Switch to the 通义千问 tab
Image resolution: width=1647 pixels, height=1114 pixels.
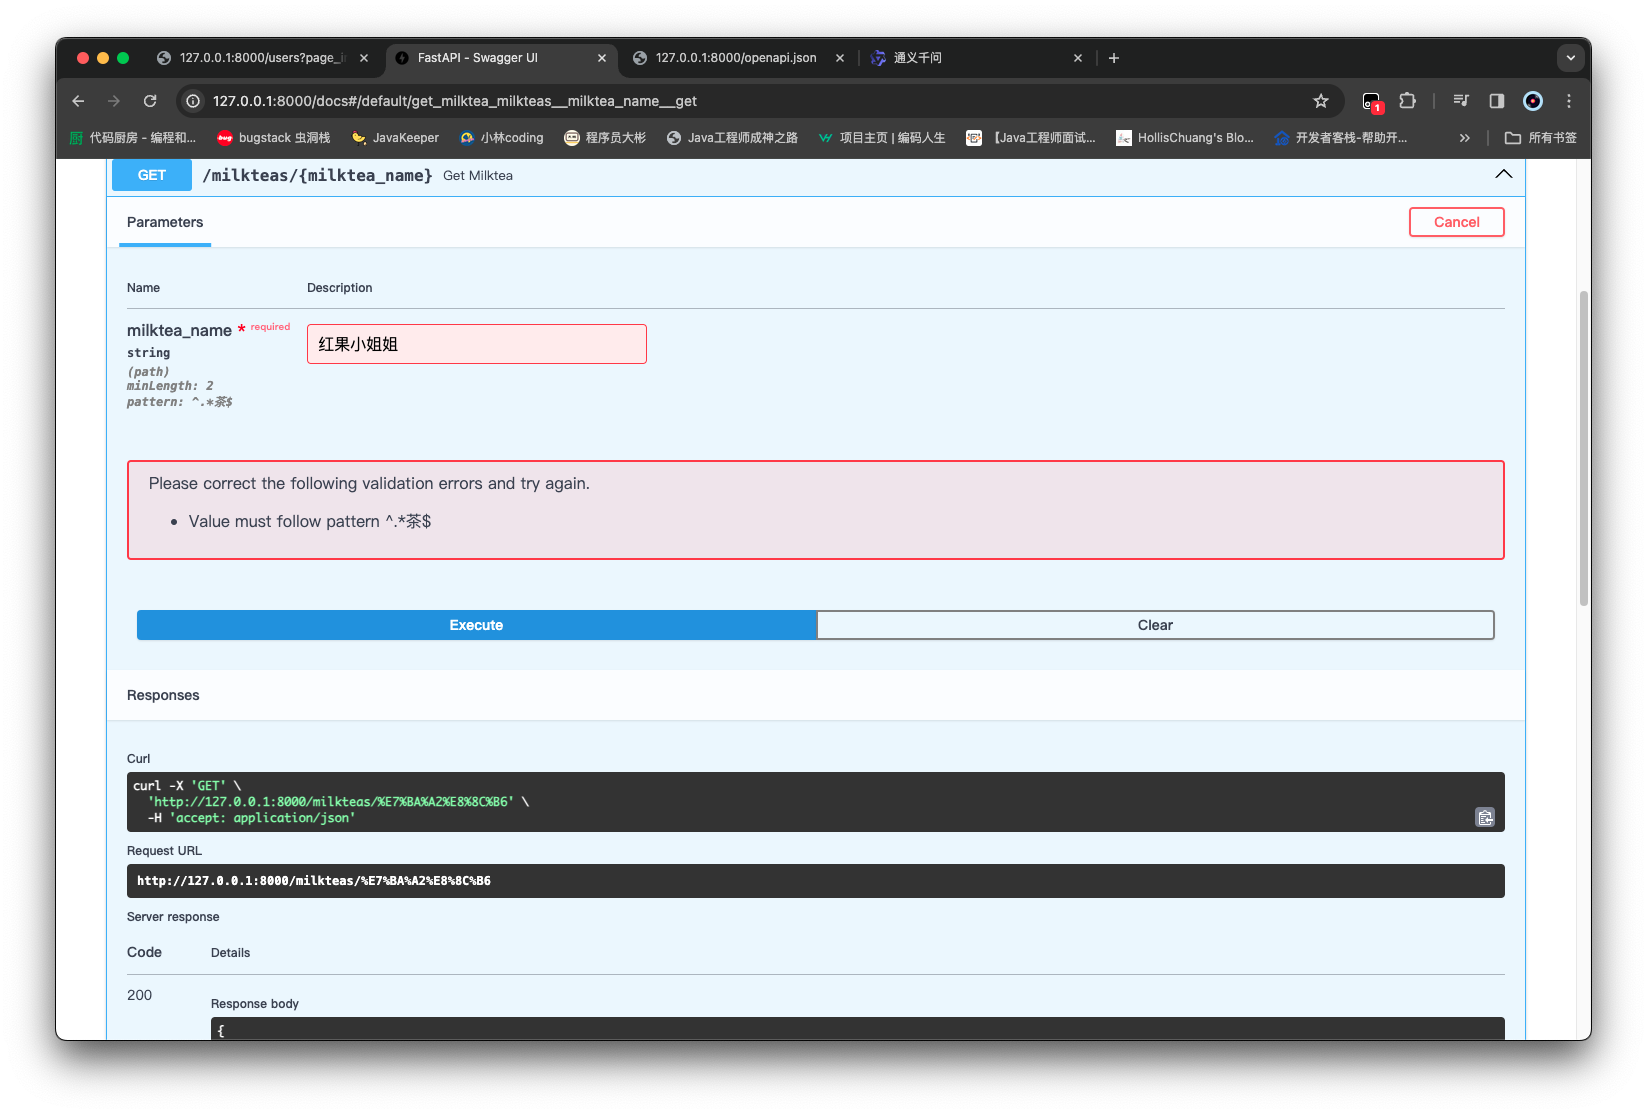[976, 58]
